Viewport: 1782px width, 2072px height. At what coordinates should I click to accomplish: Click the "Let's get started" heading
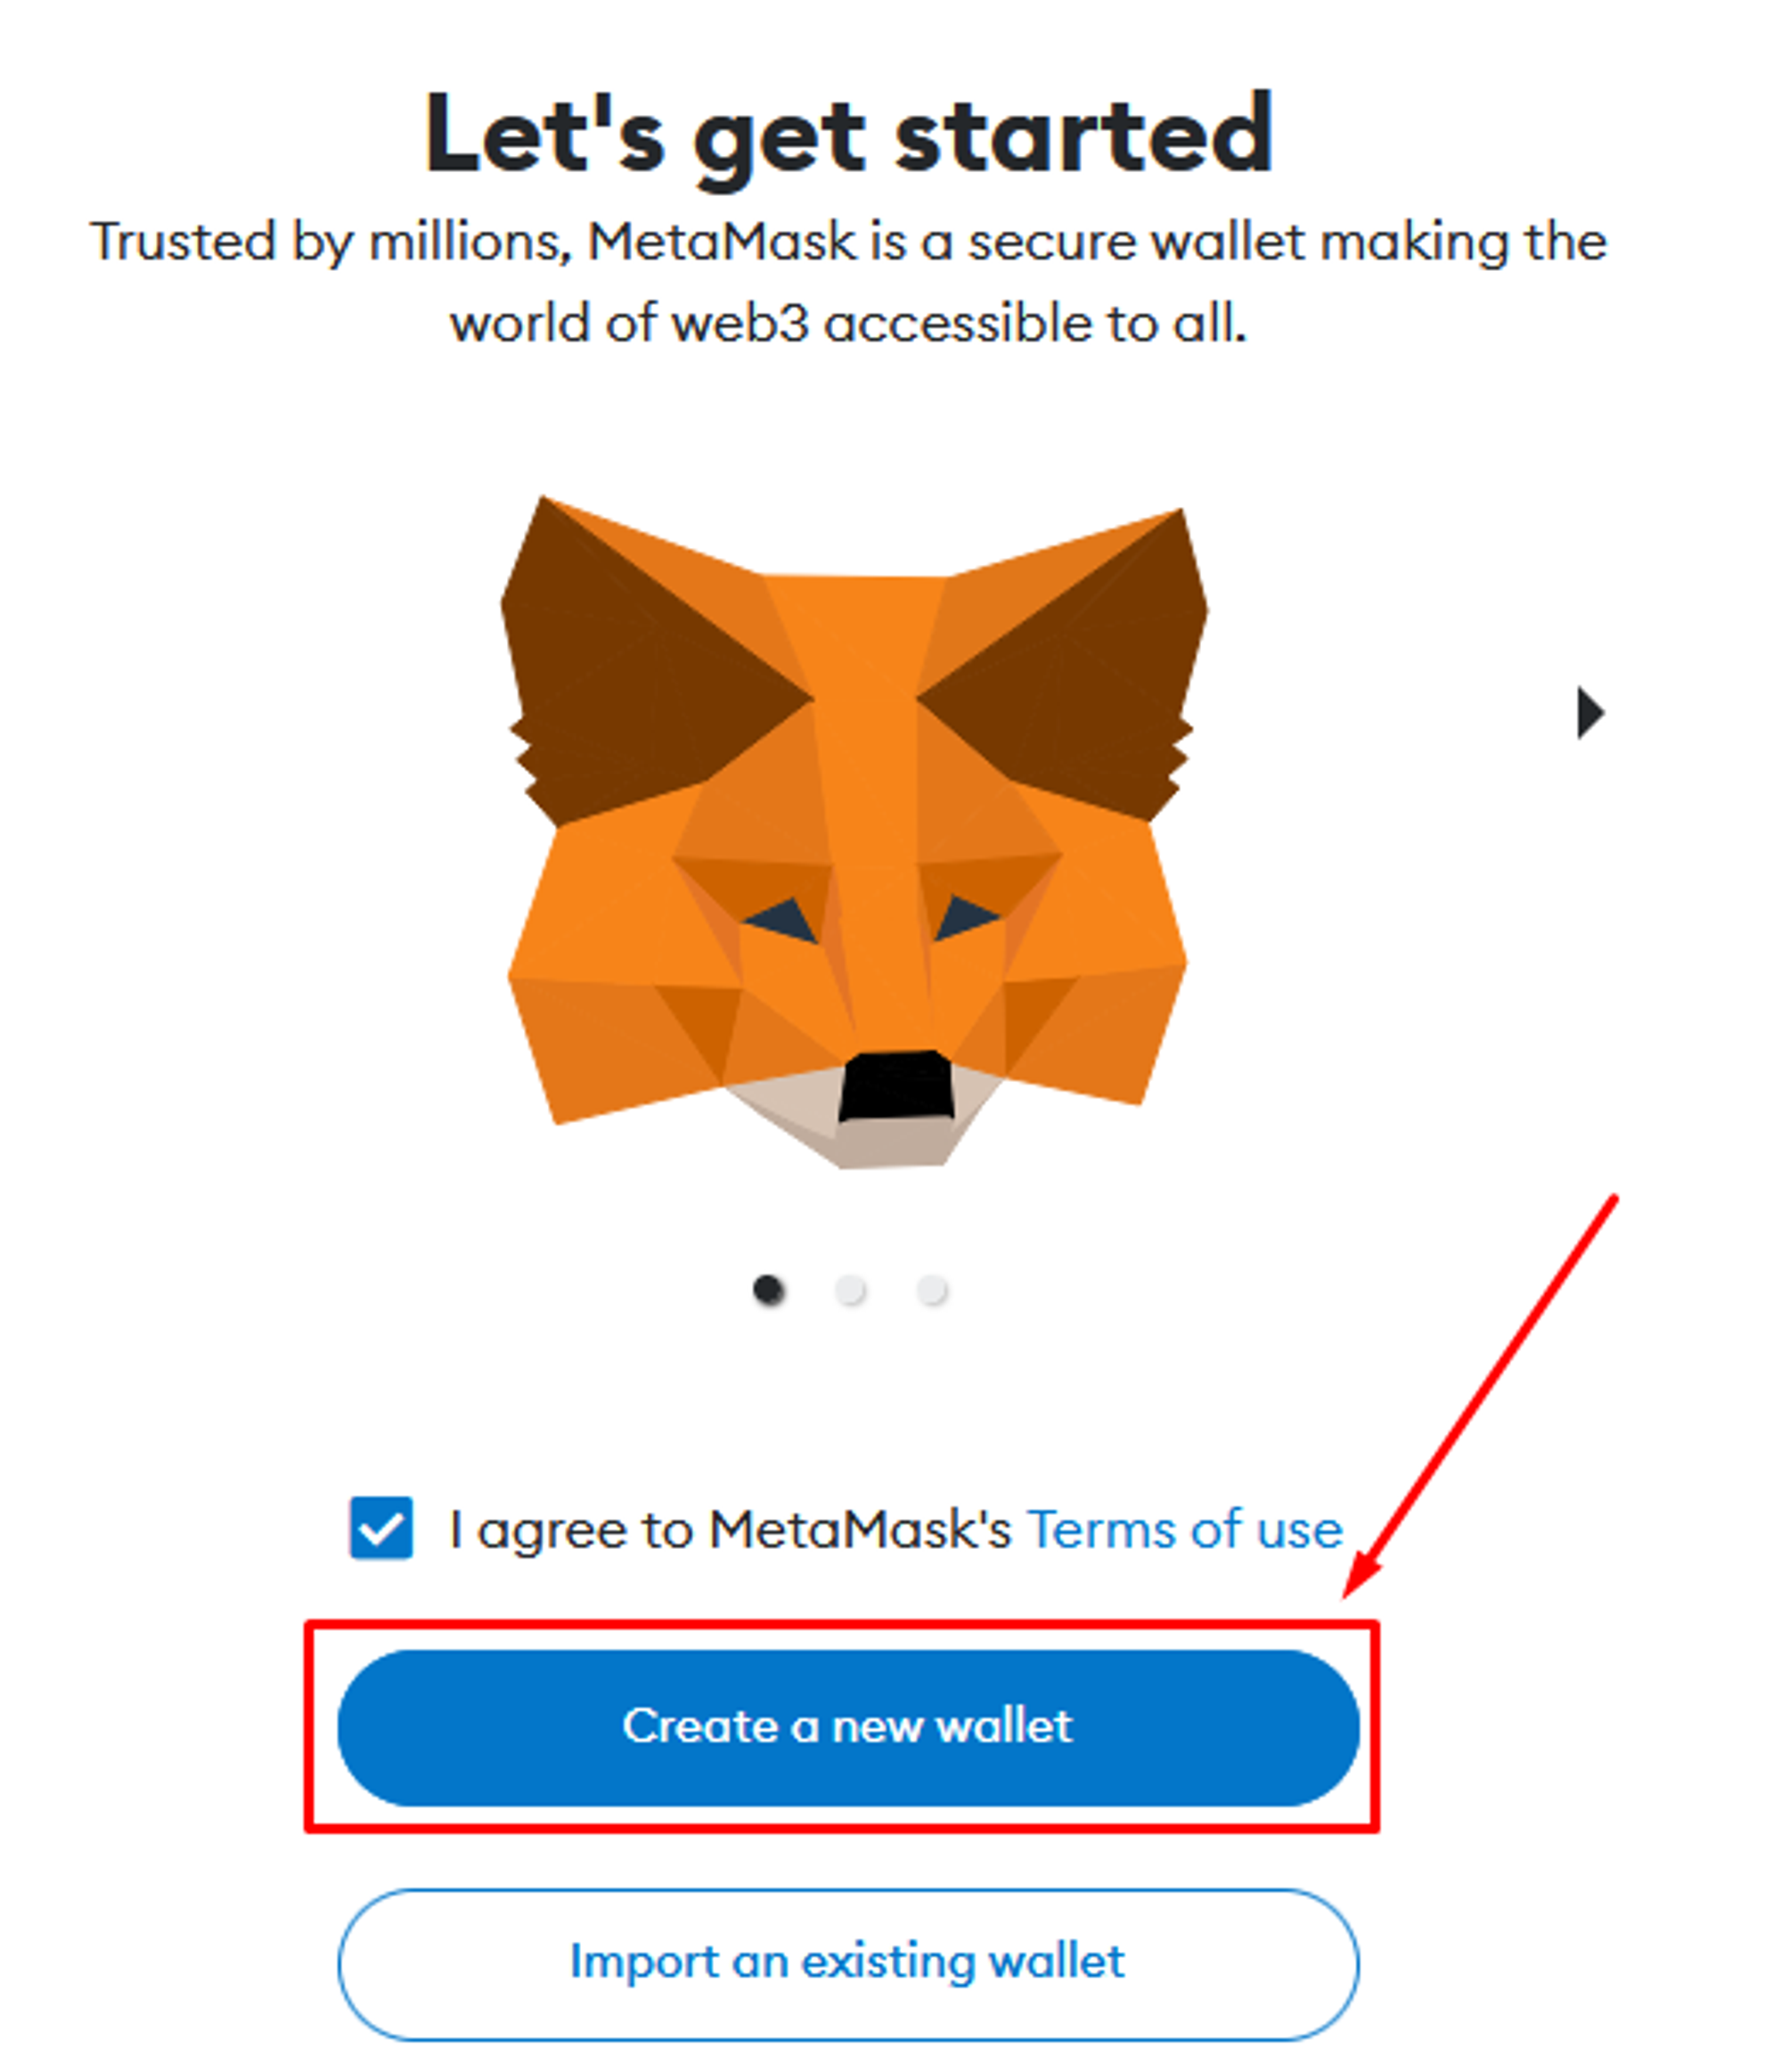click(849, 135)
